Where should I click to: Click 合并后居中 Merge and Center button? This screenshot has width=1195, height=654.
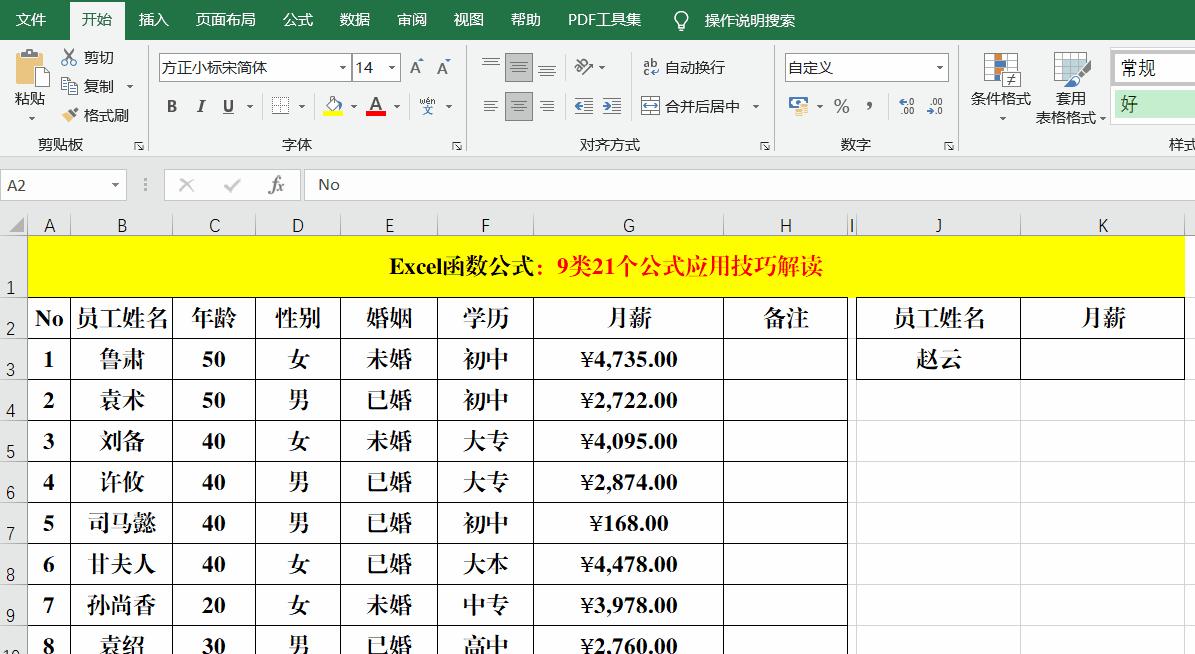[691, 106]
